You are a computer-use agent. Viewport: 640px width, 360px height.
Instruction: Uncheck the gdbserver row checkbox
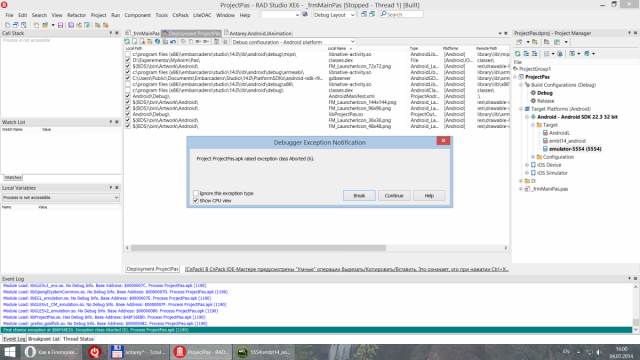pyautogui.click(x=128, y=78)
